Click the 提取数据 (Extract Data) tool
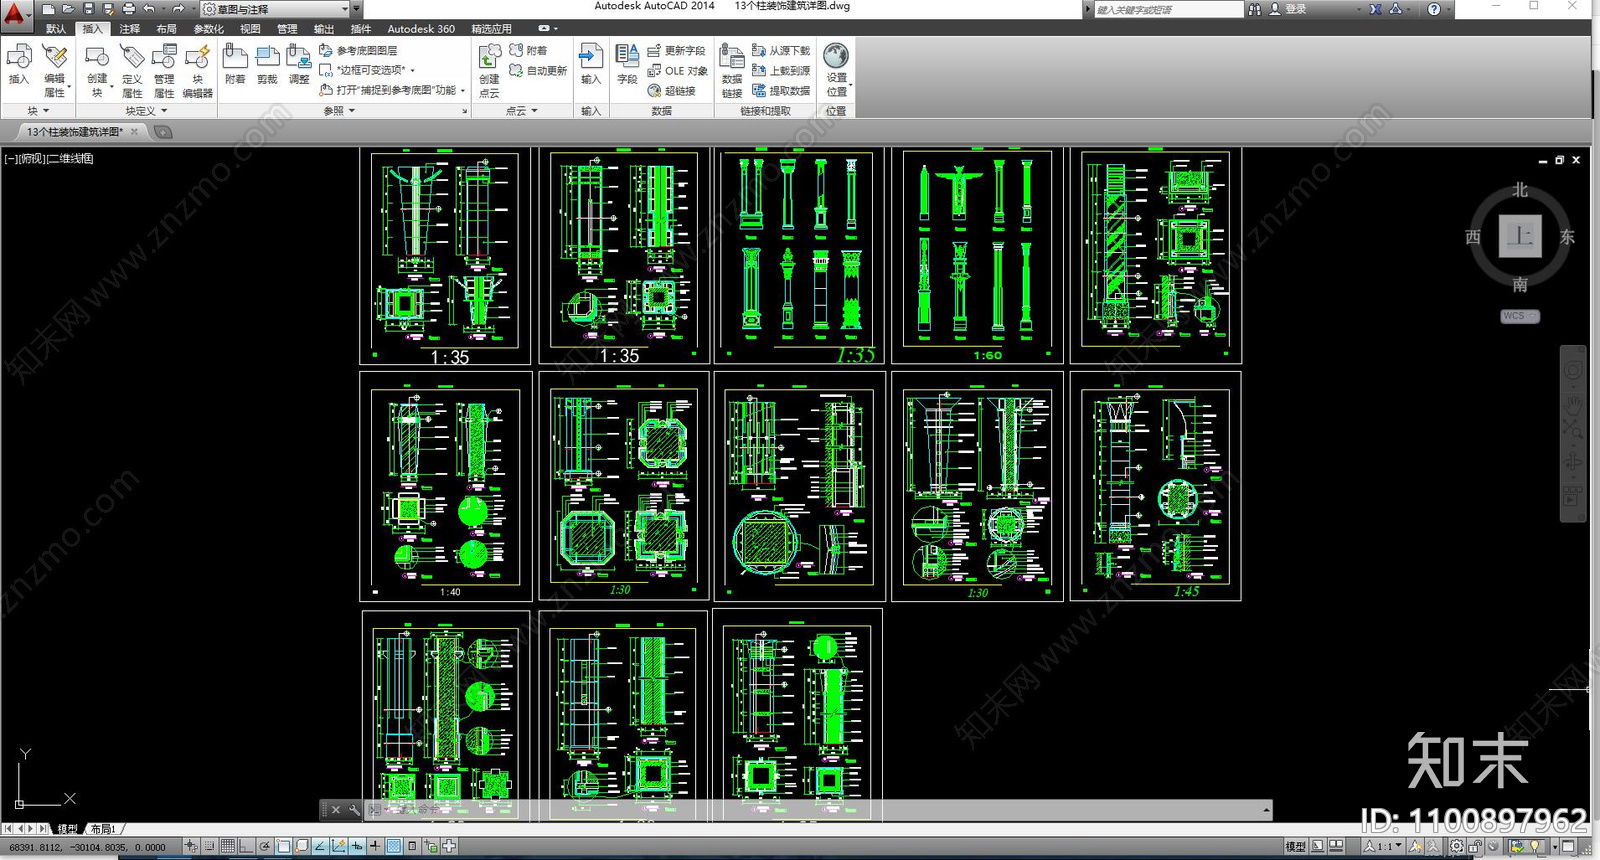This screenshot has width=1600, height=860. tap(780, 91)
